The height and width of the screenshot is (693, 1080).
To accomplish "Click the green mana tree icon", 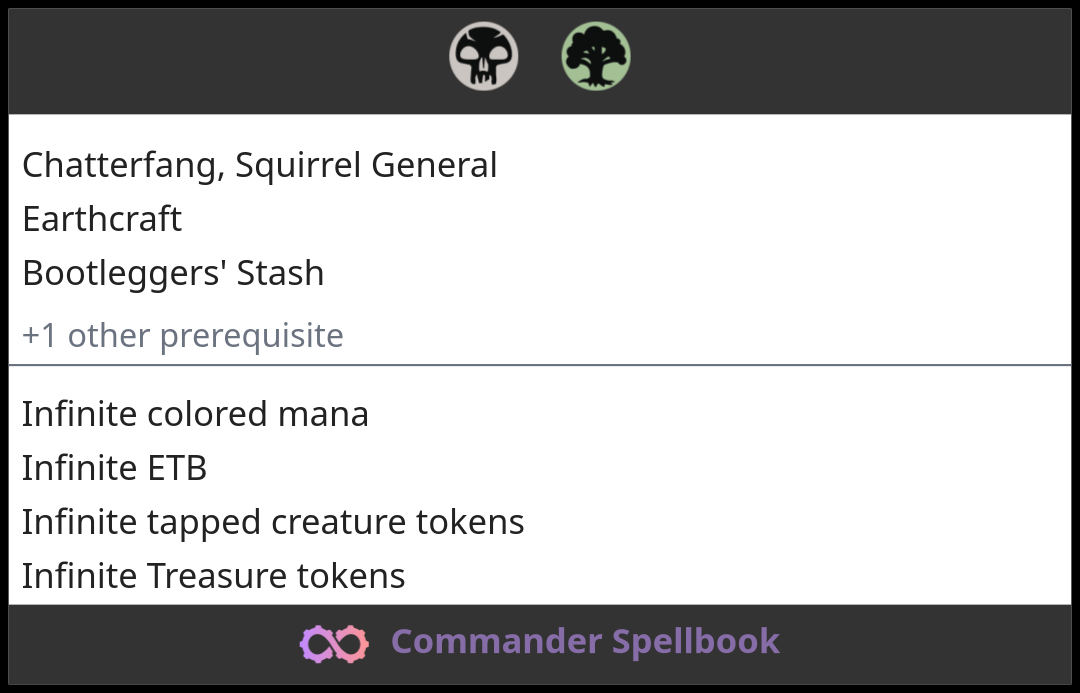I will tap(596, 57).
